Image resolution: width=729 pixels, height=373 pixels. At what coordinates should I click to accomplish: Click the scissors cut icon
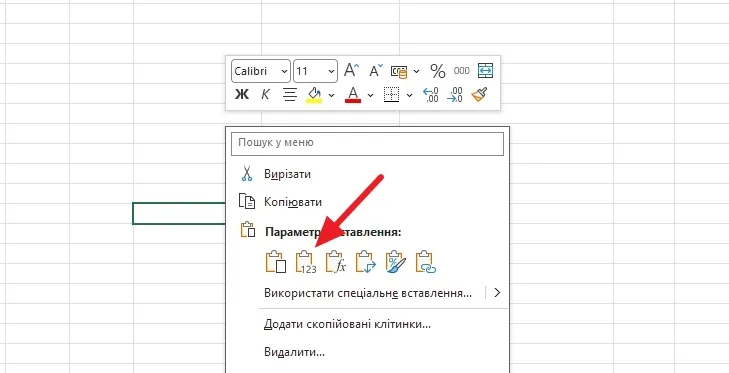(x=246, y=174)
